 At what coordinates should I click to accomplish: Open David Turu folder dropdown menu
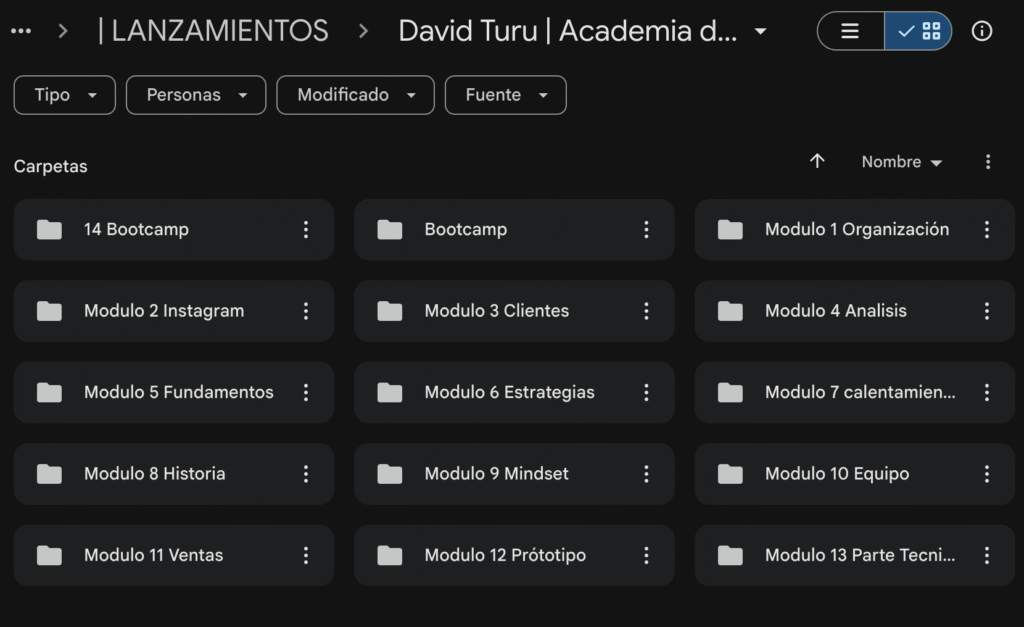click(760, 31)
